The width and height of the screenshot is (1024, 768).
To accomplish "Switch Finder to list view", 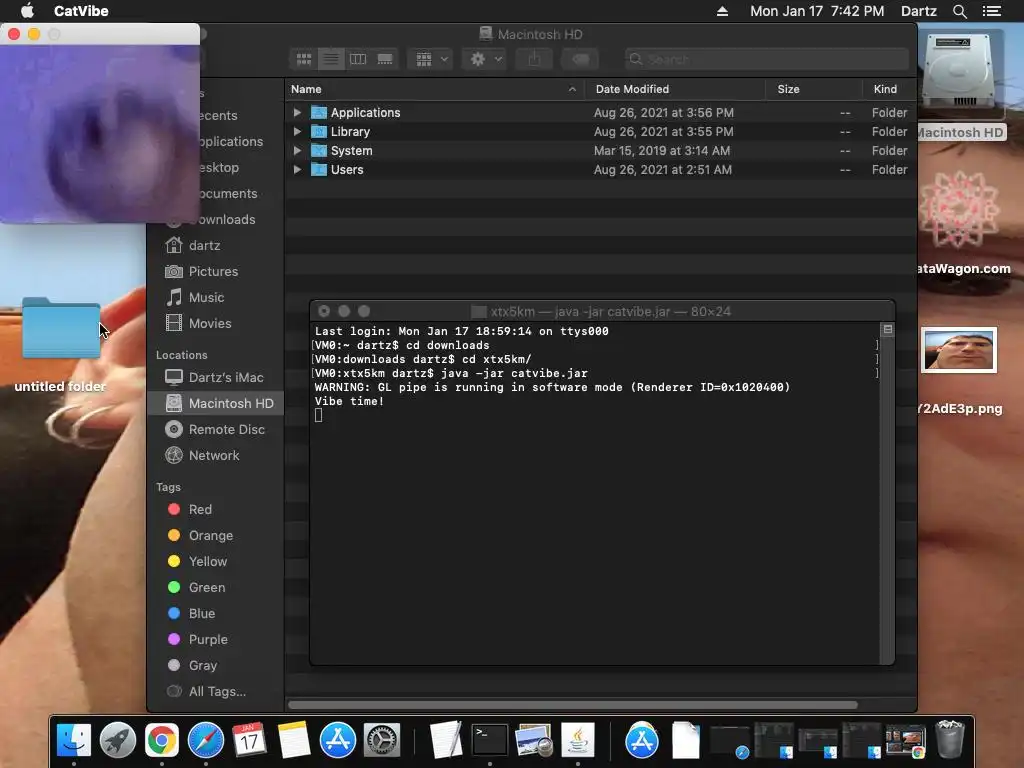I will (331, 59).
